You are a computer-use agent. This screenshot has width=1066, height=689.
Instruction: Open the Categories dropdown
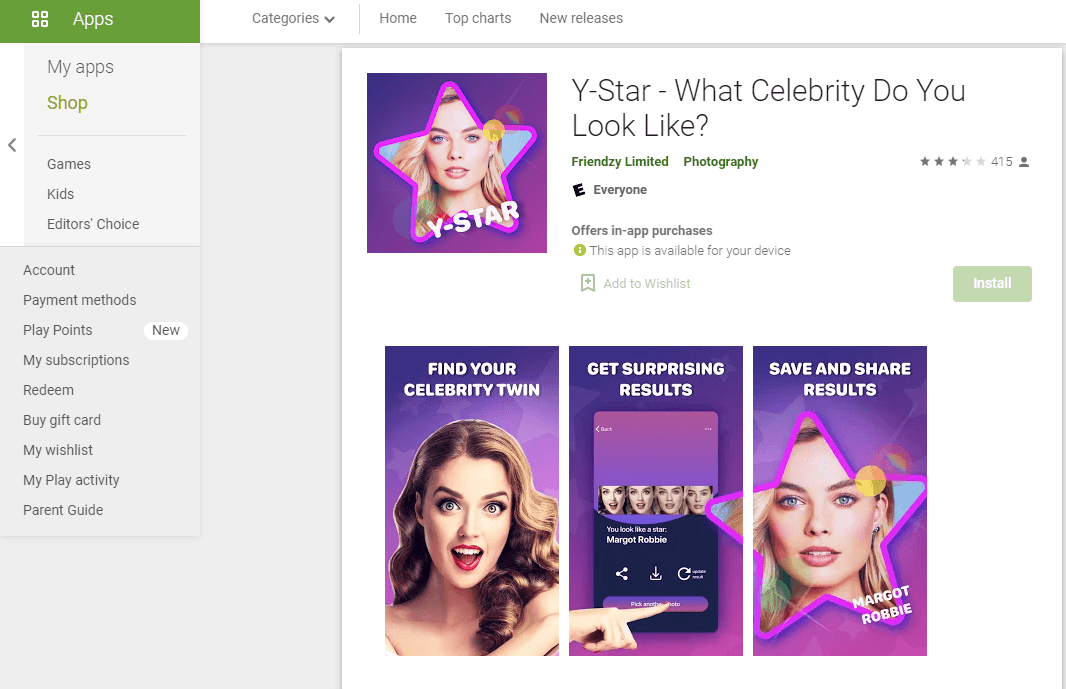(x=293, y=18)
